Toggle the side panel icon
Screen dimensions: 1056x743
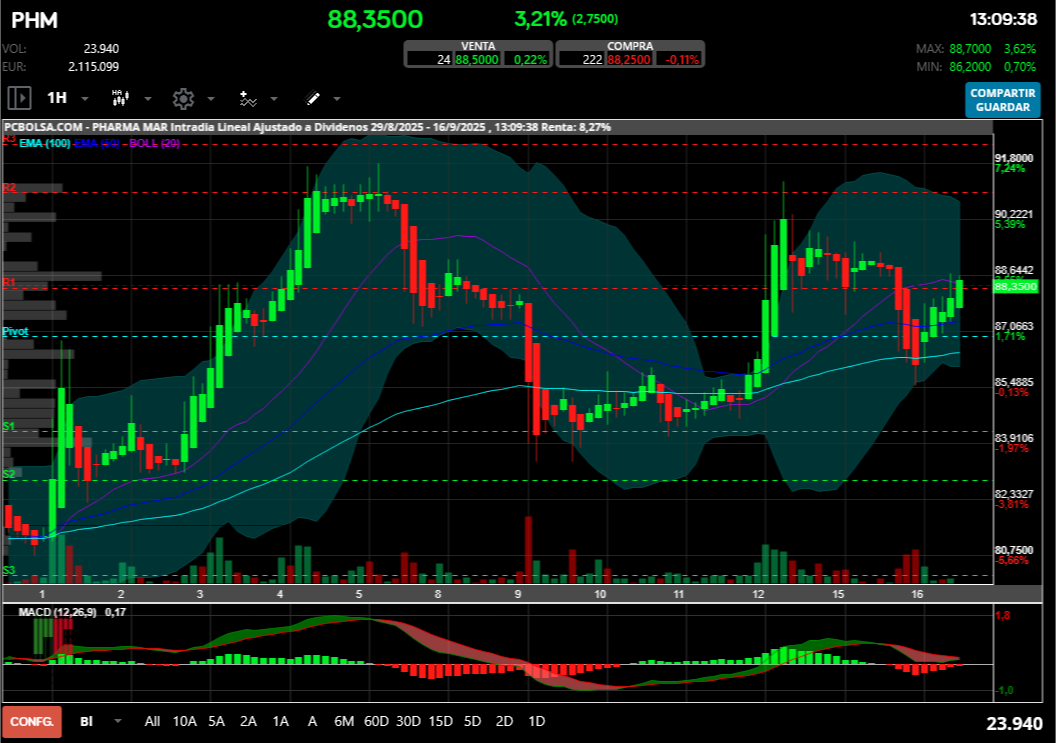click(x=20, y=98)
